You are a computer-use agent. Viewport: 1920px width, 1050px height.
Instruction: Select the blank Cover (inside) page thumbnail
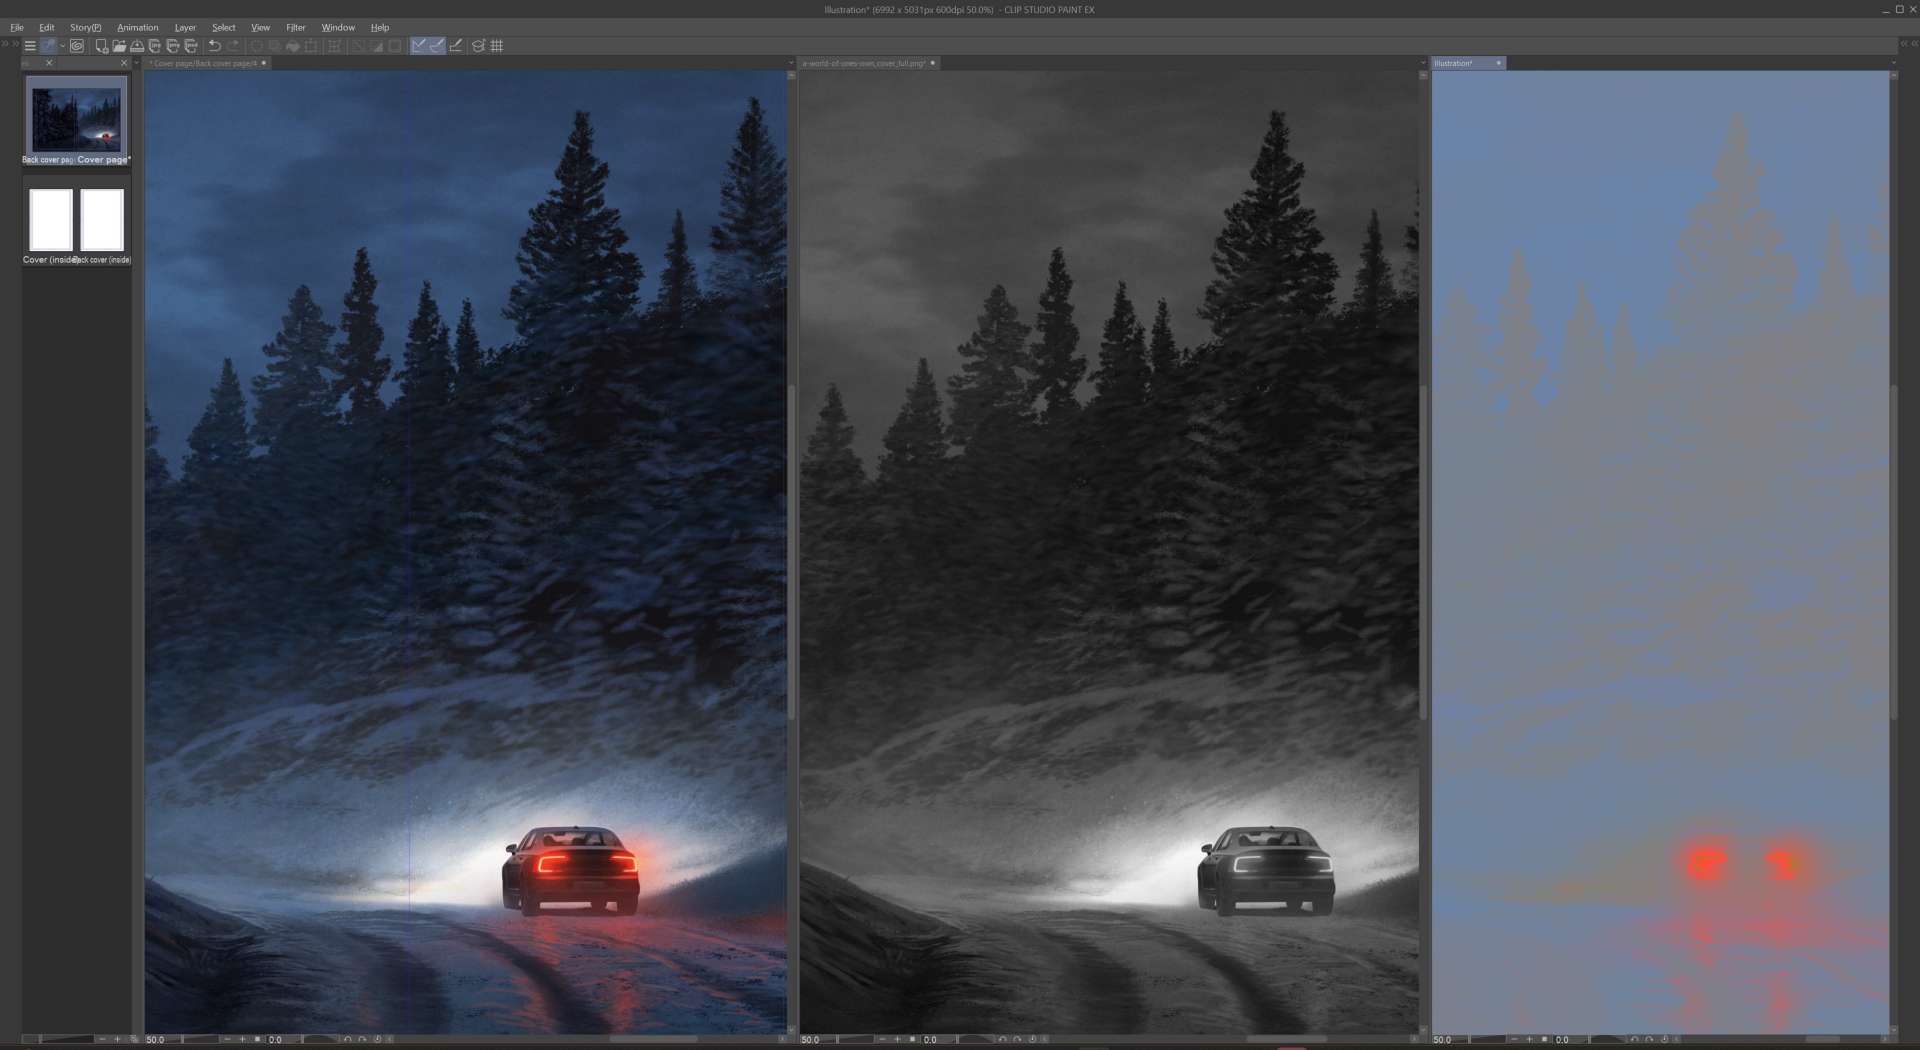(51, 220)
